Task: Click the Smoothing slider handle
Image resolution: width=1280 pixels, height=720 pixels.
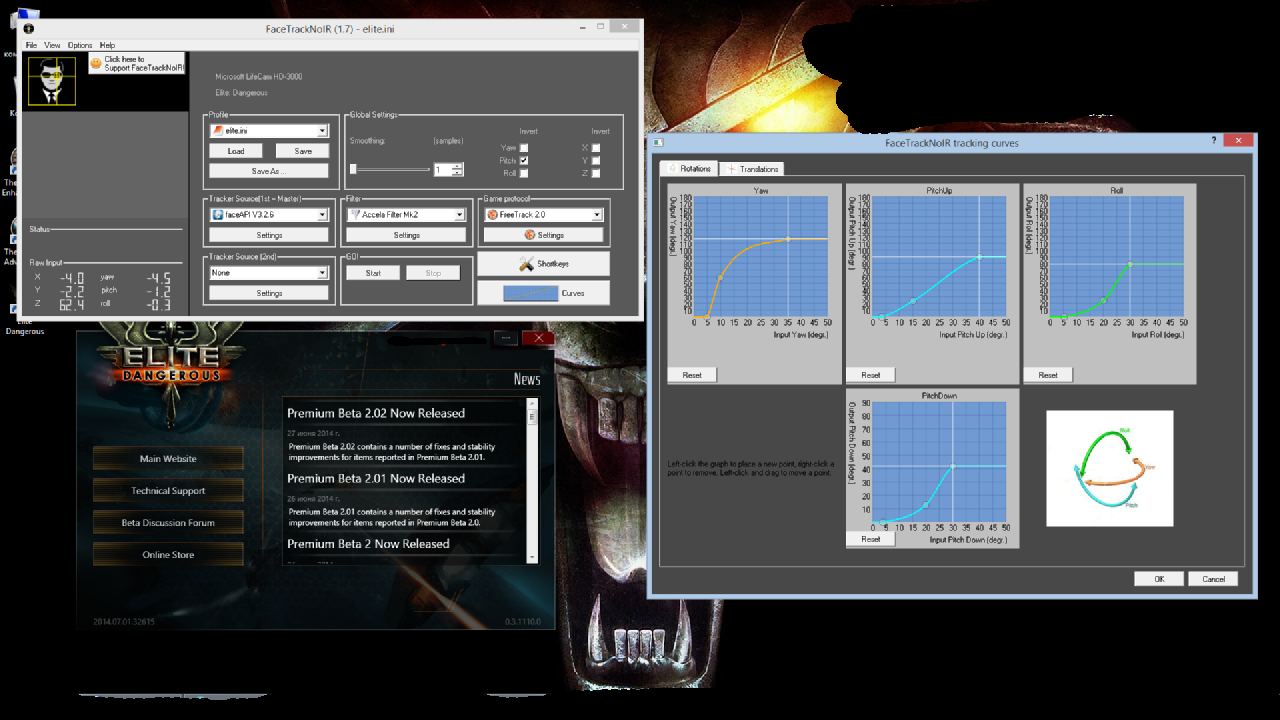Action: coord(353,169)
